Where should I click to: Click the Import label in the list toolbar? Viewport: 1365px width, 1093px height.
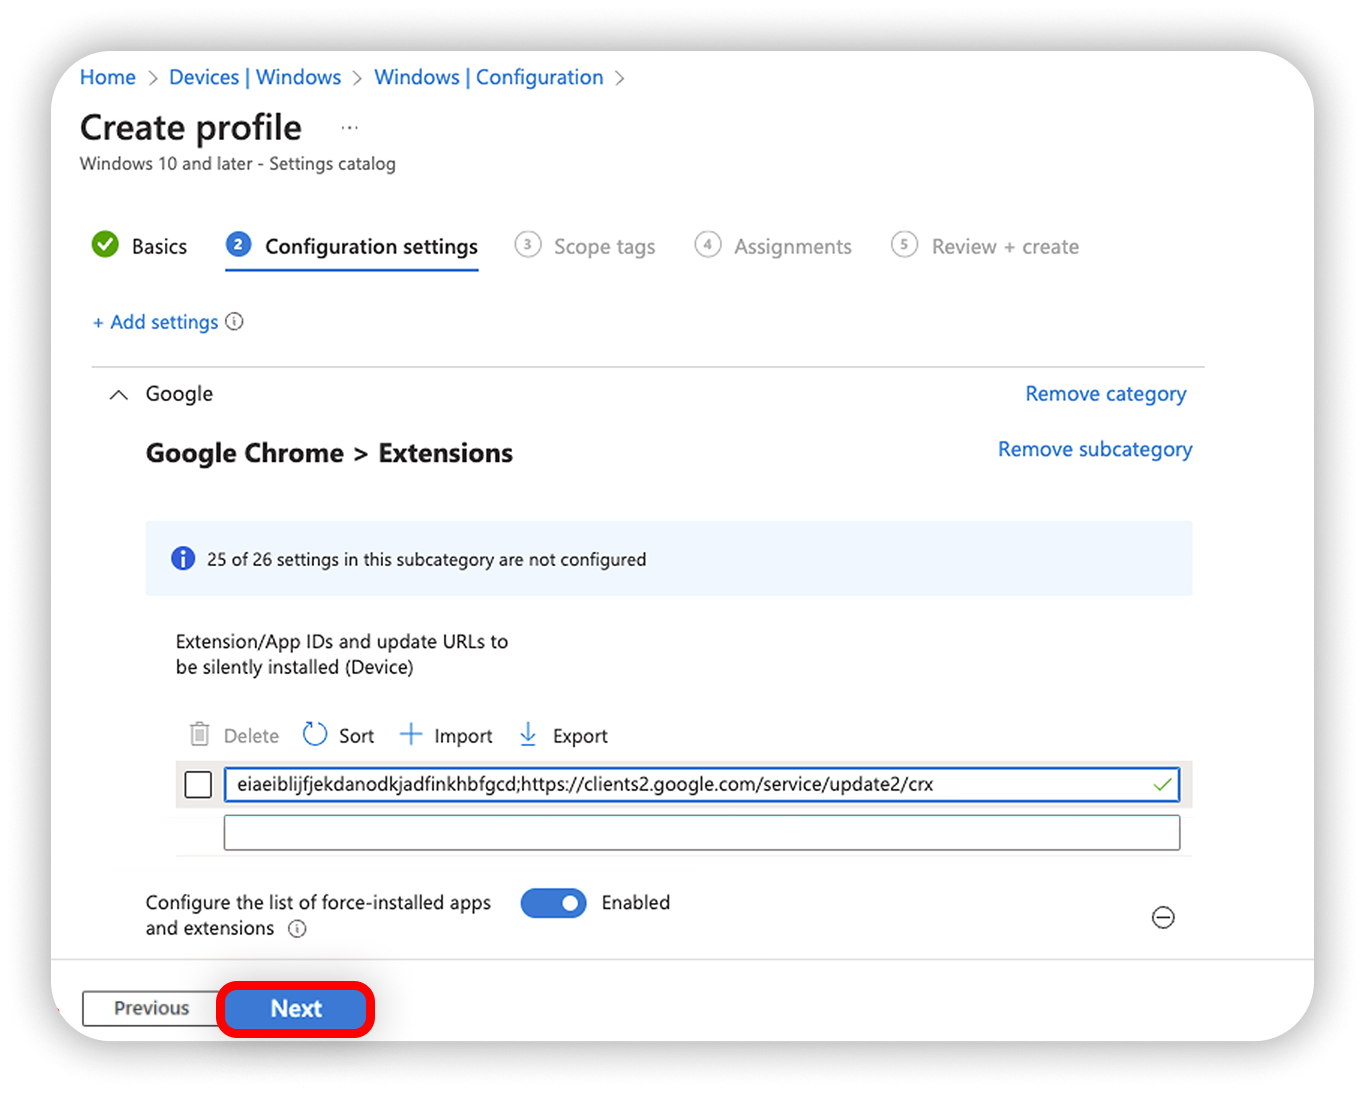coord(463,736)
